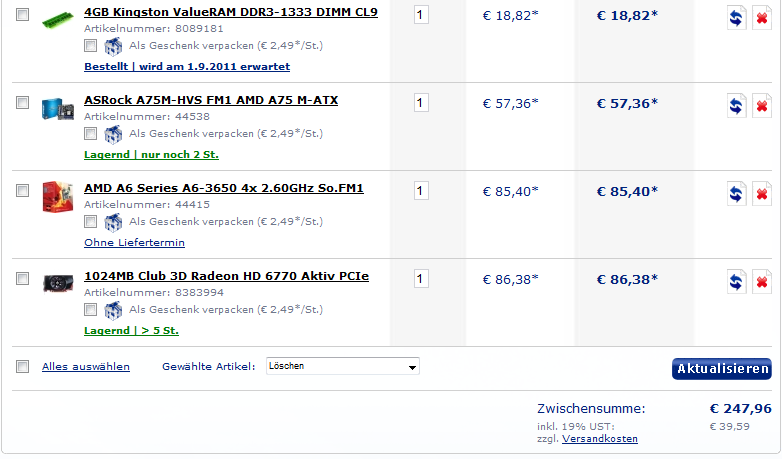The width and height of the screenshot is (782, 459).
Task: Tick the Alles auswählen checkbox
Action: (x=22, y=367)
